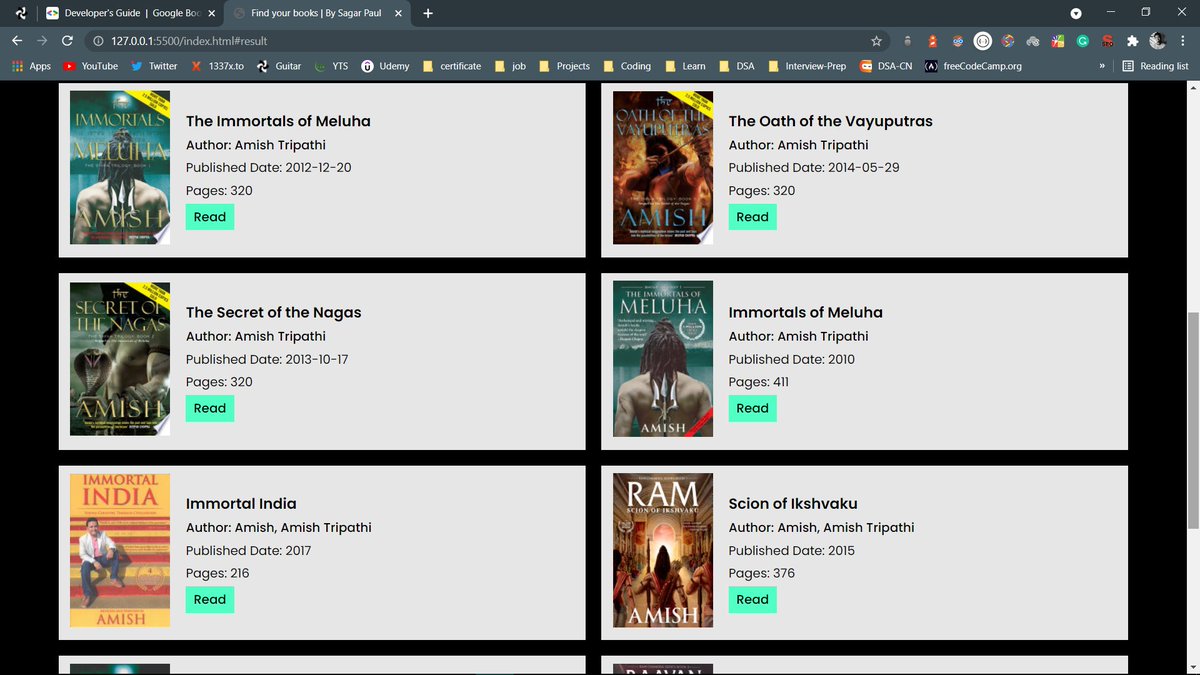Viewport: 1200px width, 675px height.
Task: Open the Twitter bookmark
Action: click(x=154, y=66)
